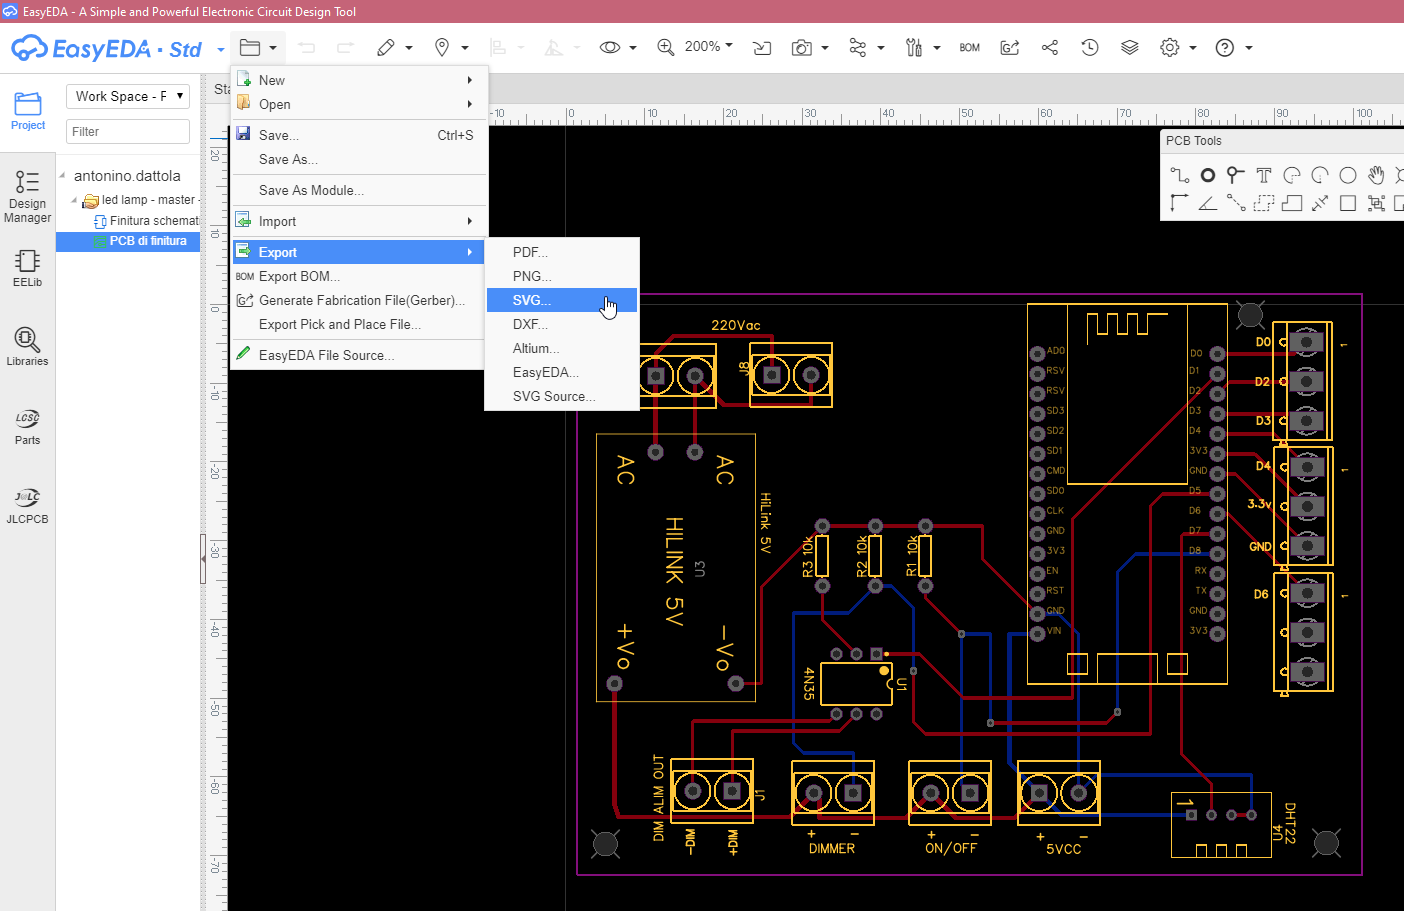Expand the pencil Edit menu arrow

(x=409, y=48)
